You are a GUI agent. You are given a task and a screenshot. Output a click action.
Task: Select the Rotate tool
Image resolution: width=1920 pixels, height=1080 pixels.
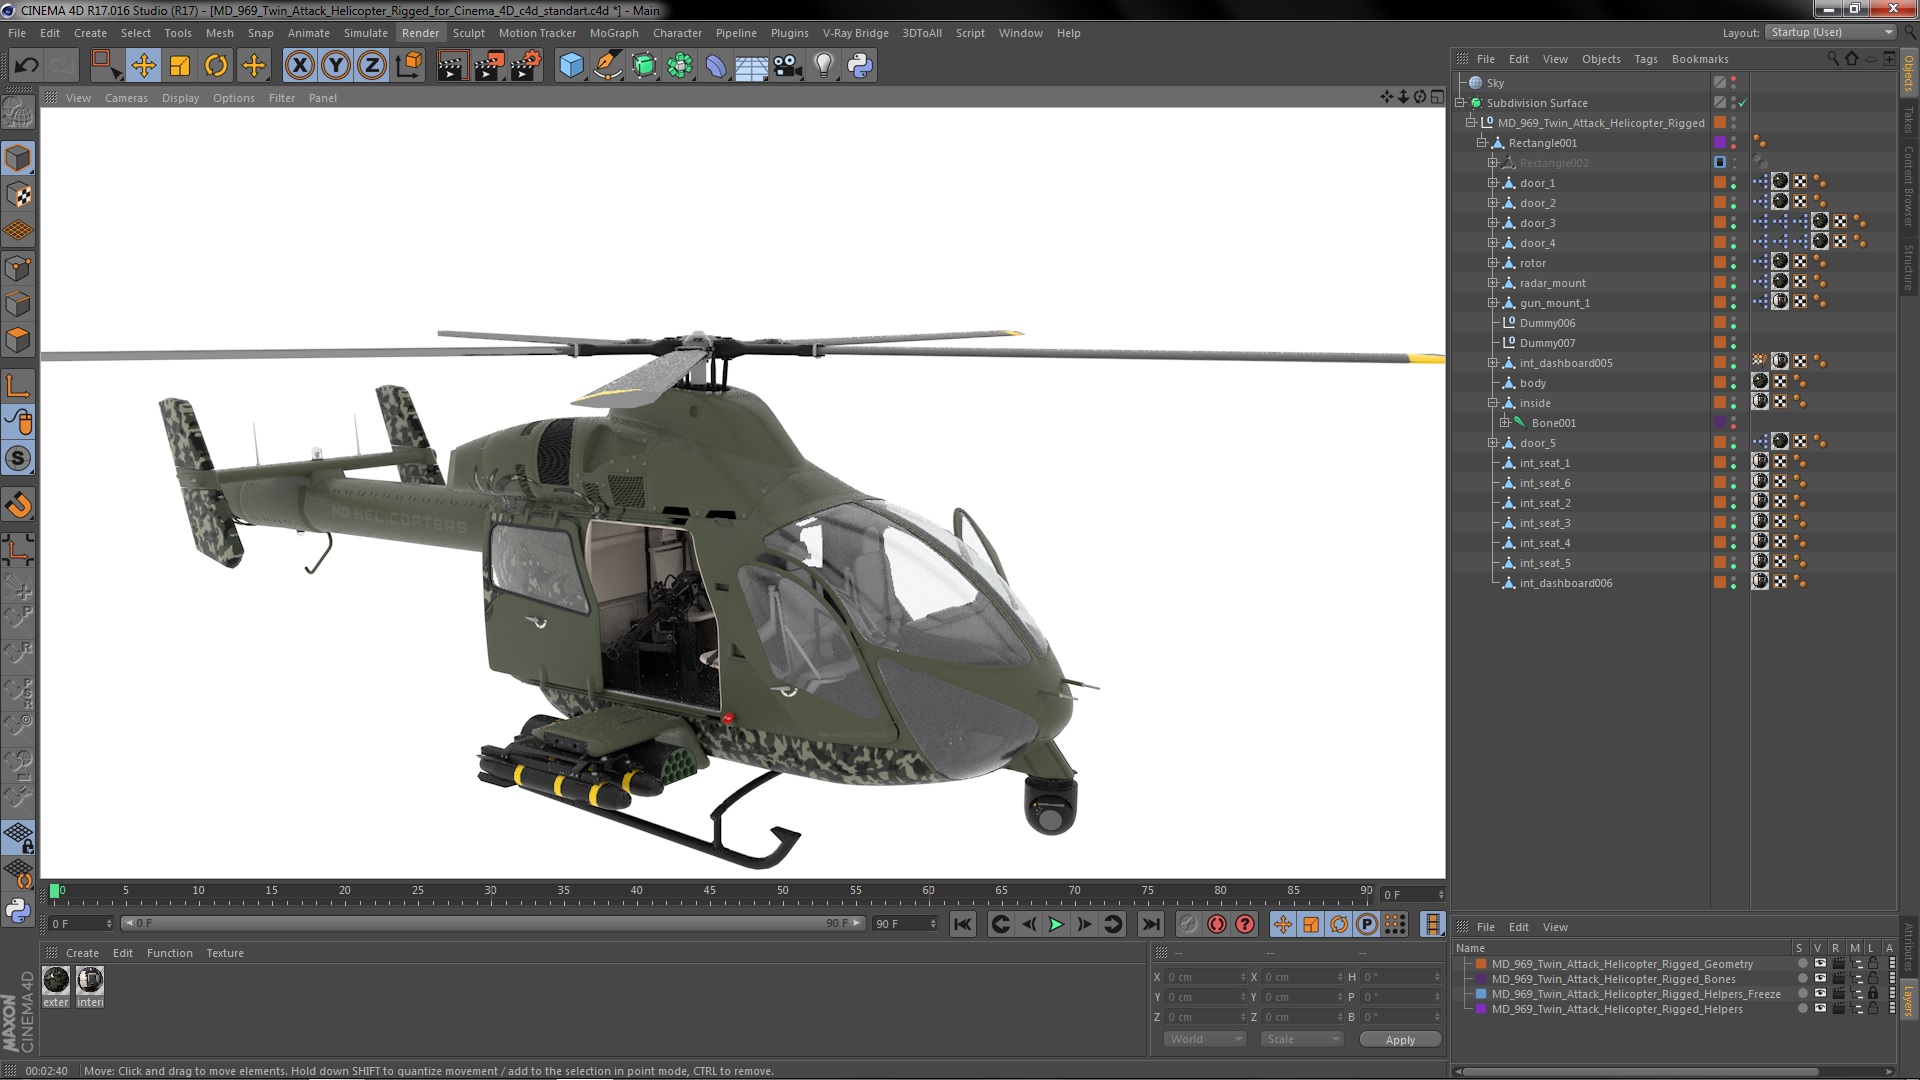pyautogui.click(x=216, y=66)
